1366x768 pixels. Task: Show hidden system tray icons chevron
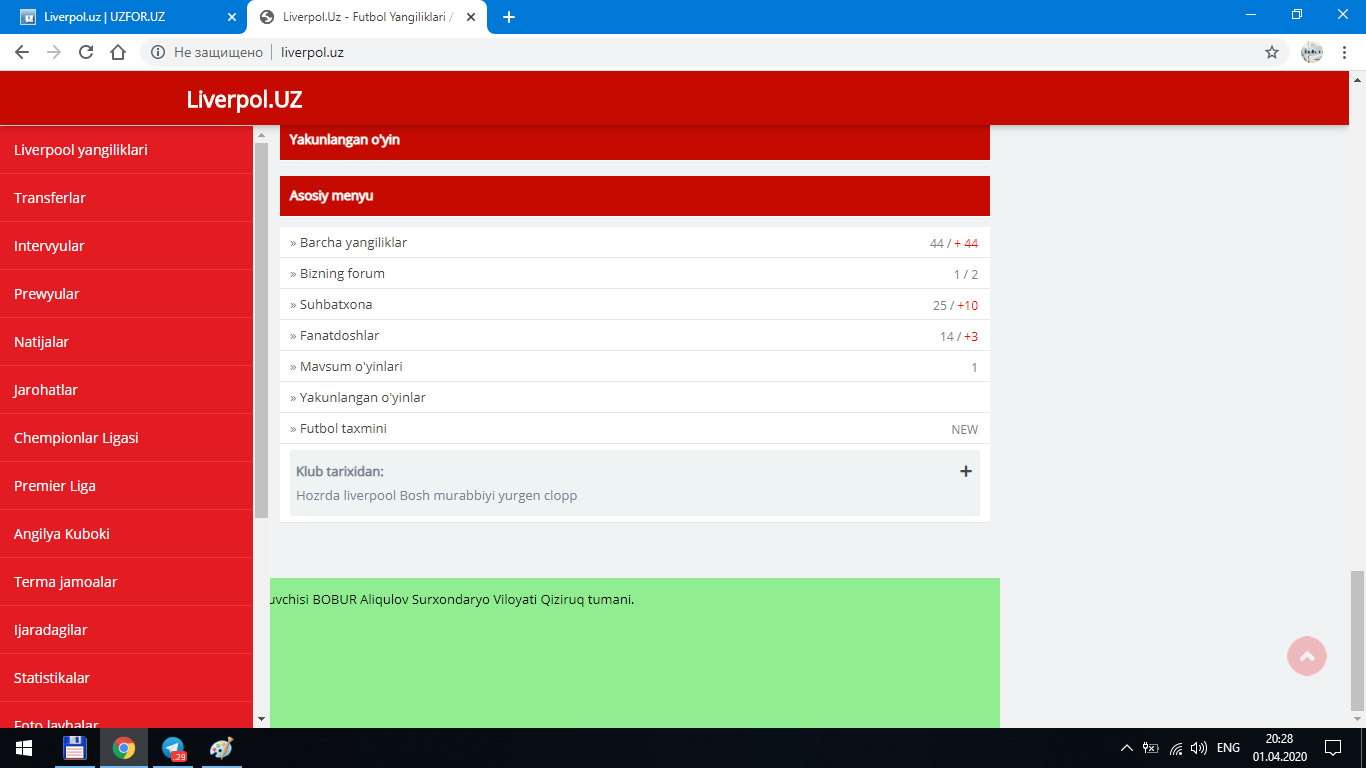[x=1126, y=748]
